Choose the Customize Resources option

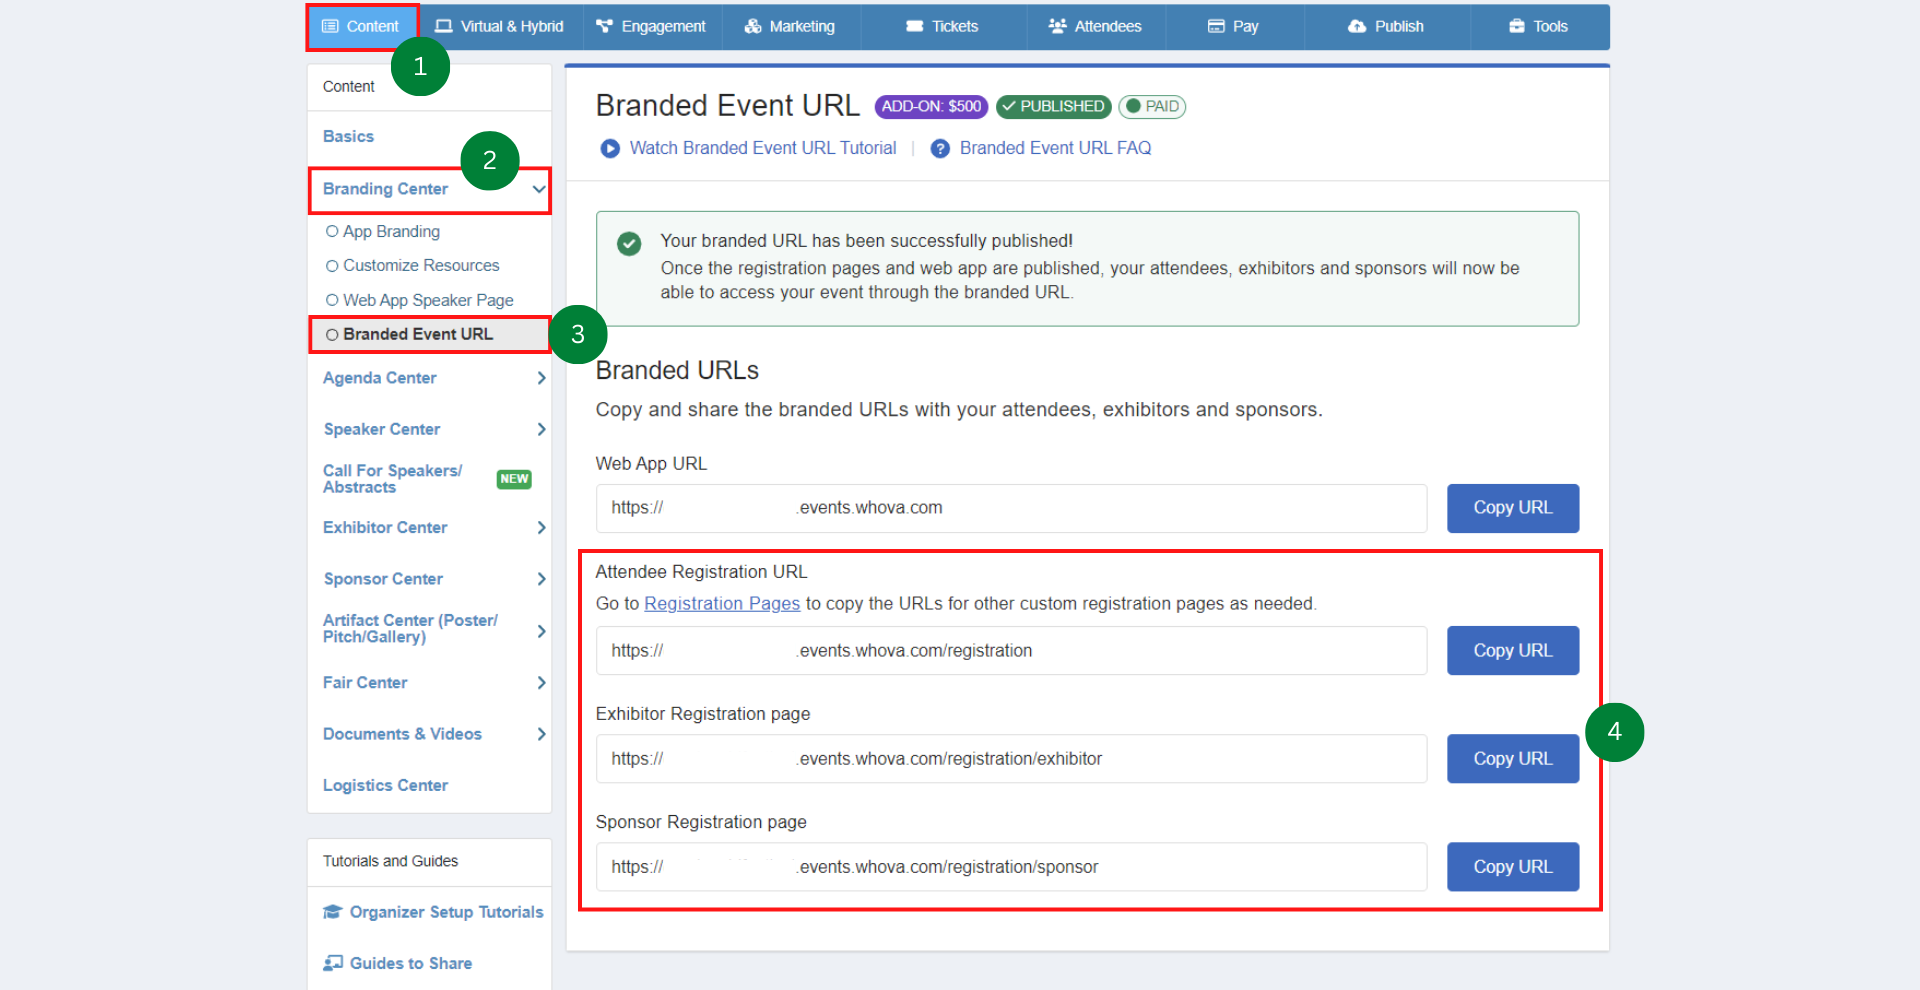(333, 265)
